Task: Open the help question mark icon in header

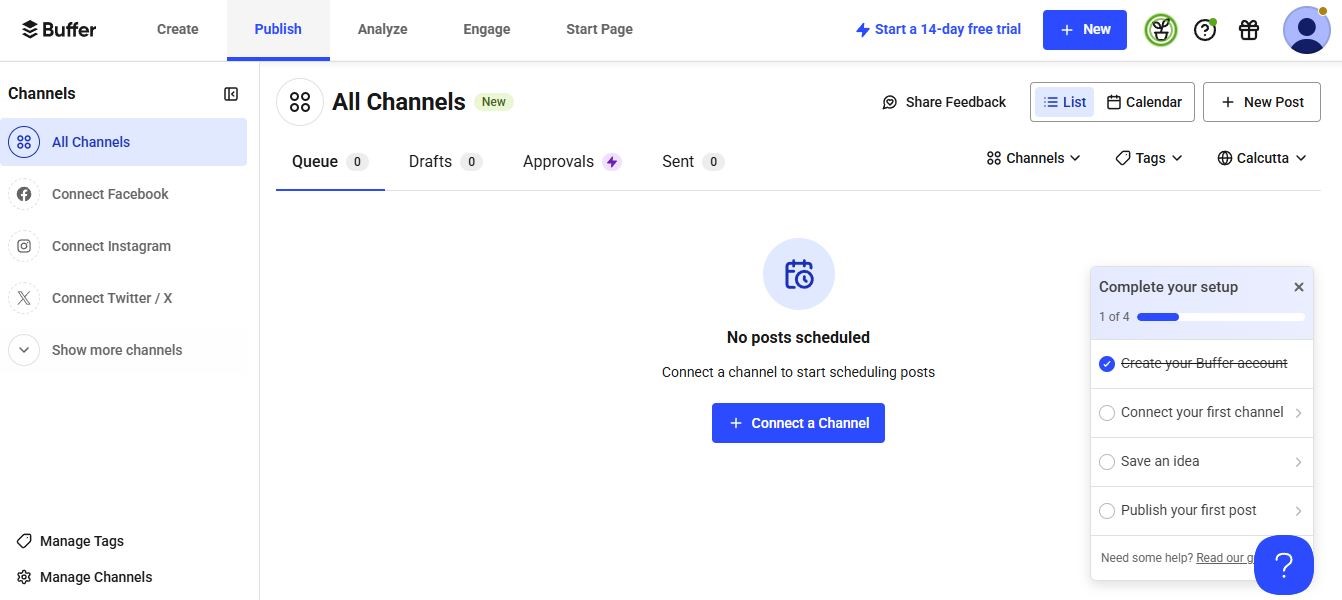Action: 1205,30
